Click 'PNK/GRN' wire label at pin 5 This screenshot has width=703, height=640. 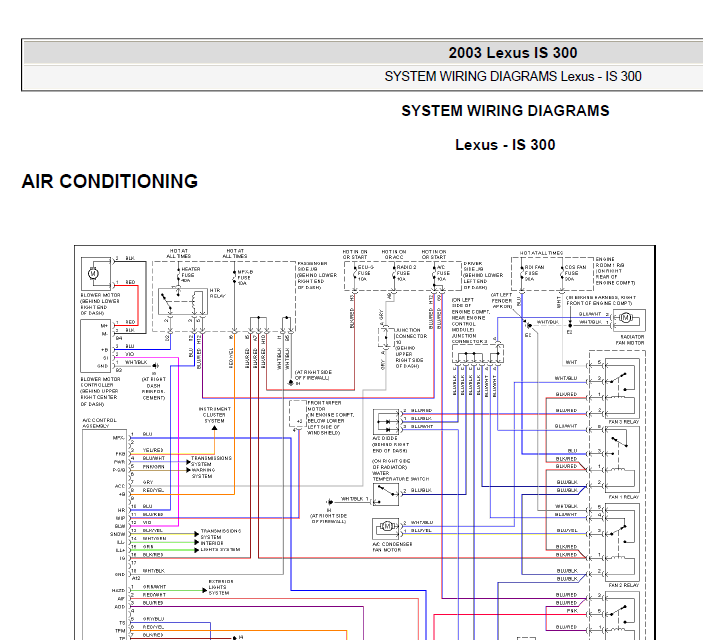pos(153,466)
